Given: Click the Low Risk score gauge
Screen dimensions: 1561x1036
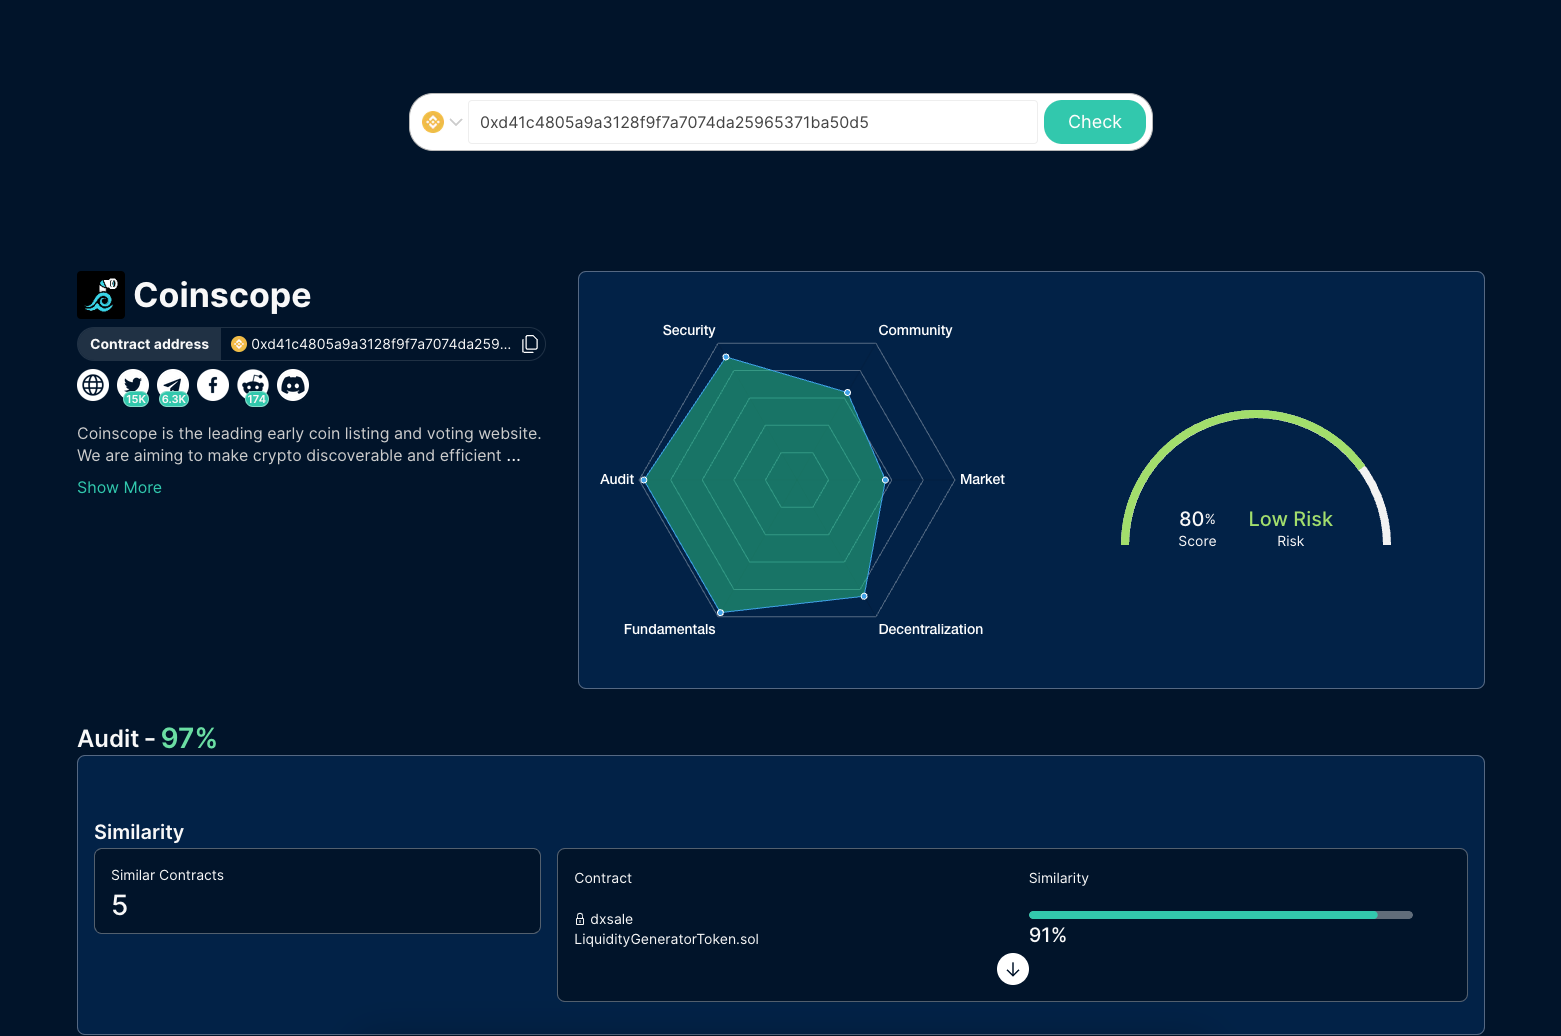Looking at the screenshot, I should (1256, 480).
